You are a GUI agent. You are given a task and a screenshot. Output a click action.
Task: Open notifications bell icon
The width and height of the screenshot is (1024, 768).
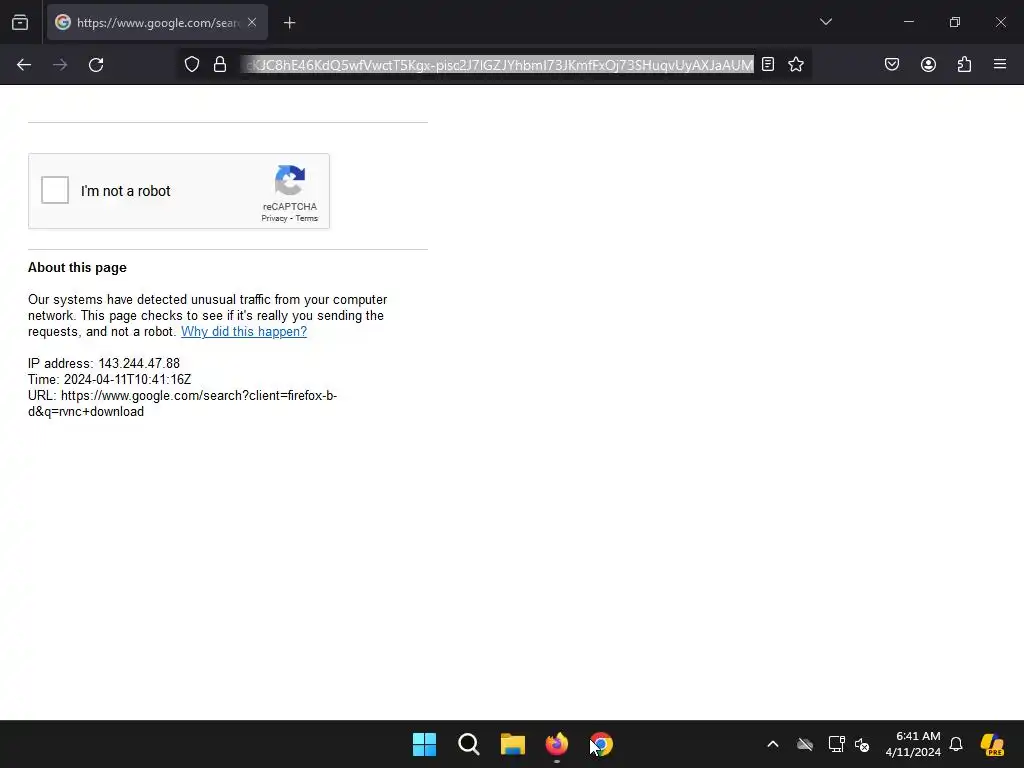956,744
